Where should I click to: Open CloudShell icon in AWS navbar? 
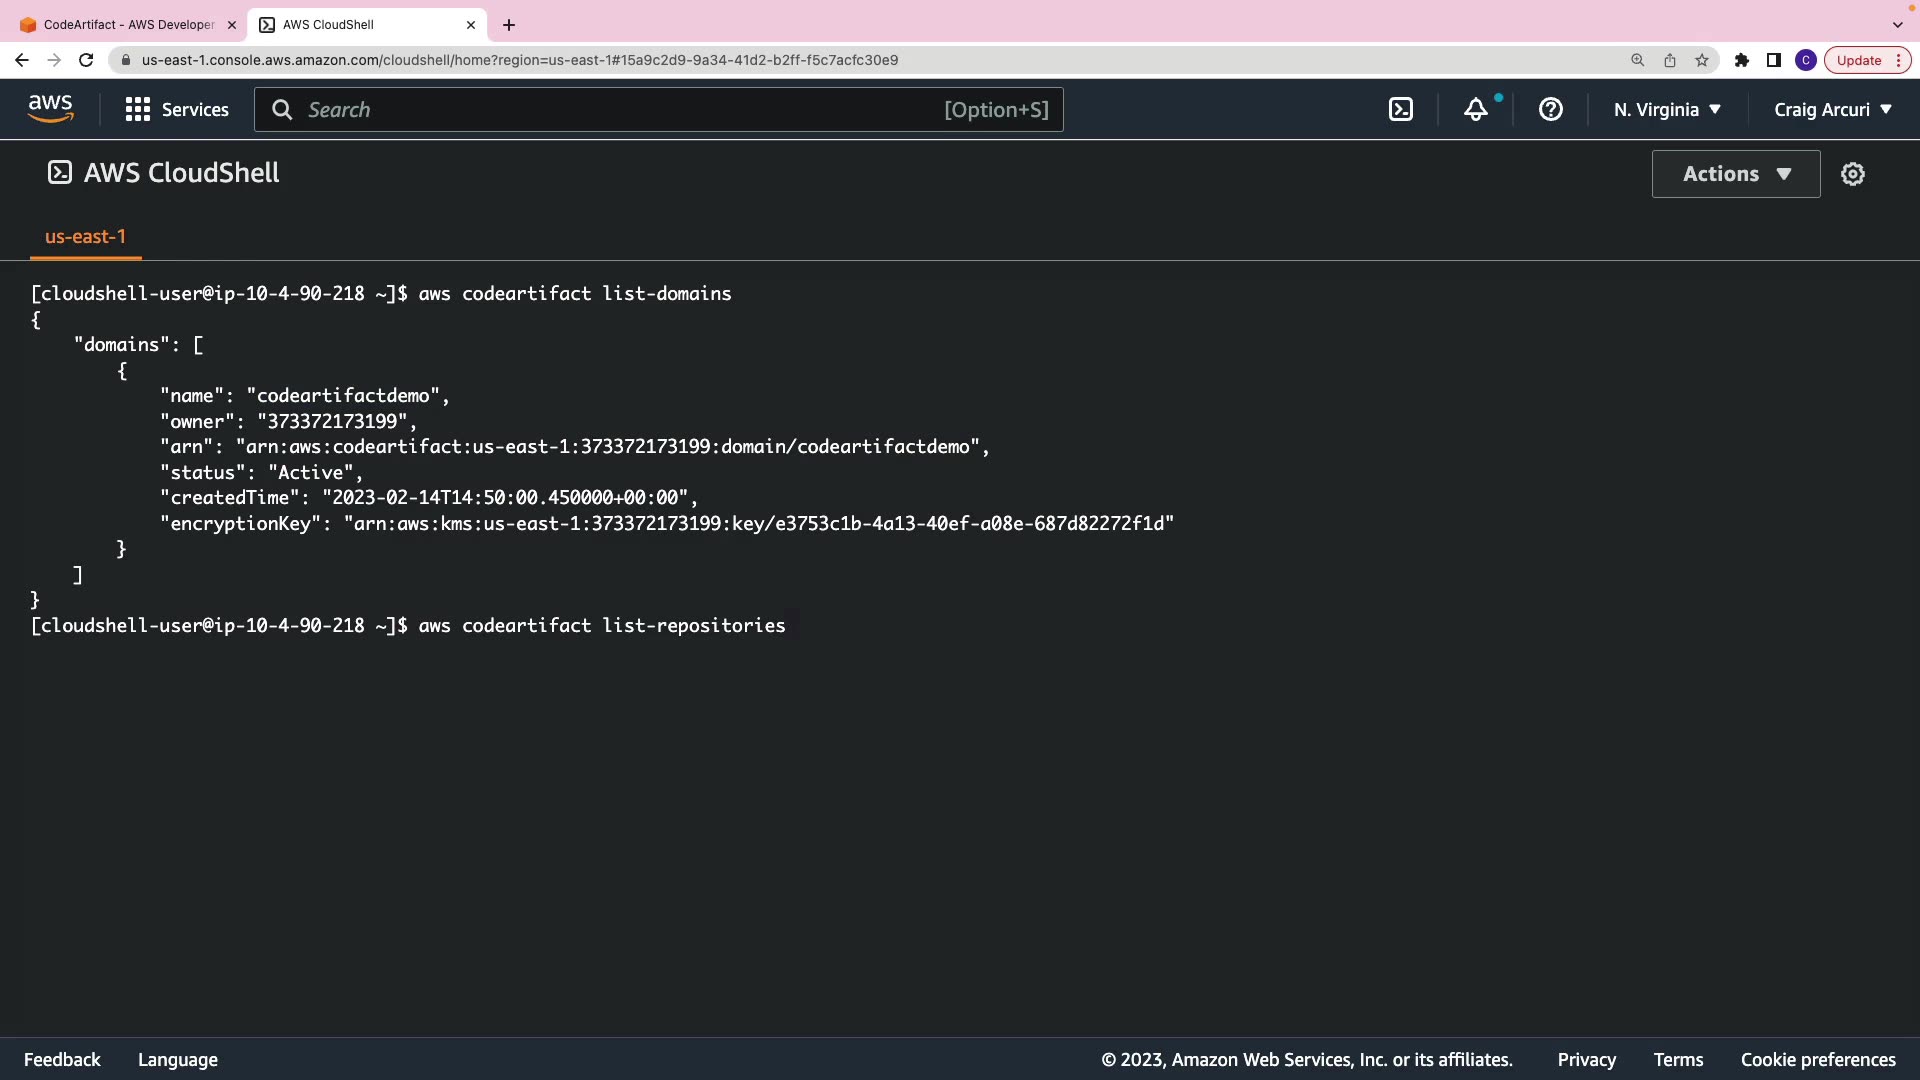1400,110
